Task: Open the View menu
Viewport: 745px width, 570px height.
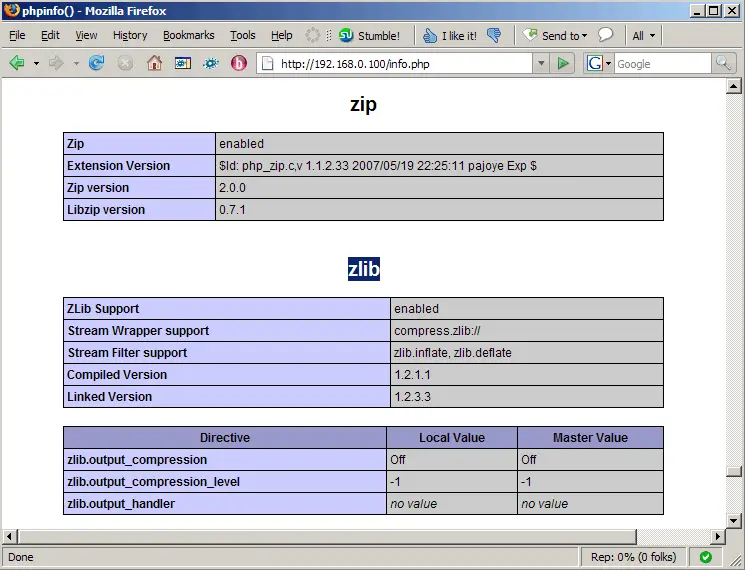Action: pos(86,35)
